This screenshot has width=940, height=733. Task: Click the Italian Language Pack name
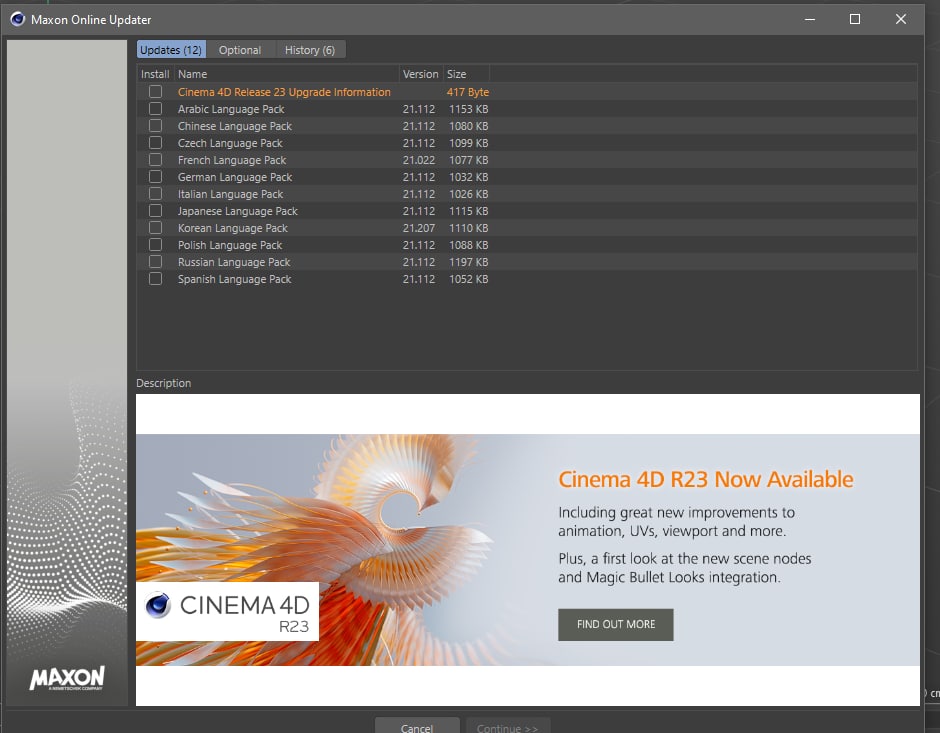[x=230, y=194]
